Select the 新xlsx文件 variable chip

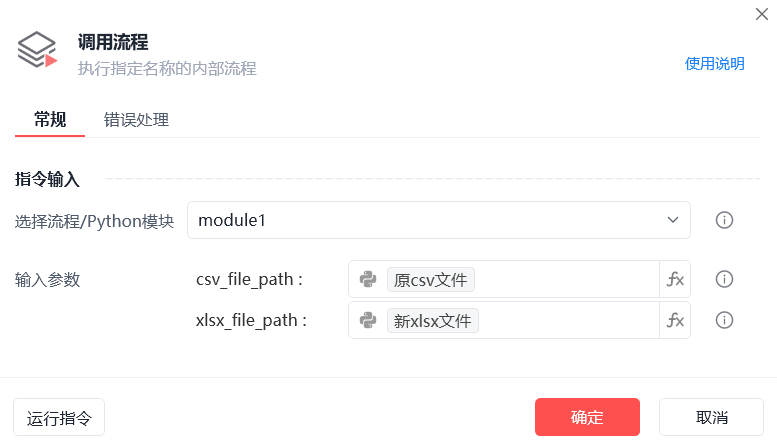click(x=433, y=321)
